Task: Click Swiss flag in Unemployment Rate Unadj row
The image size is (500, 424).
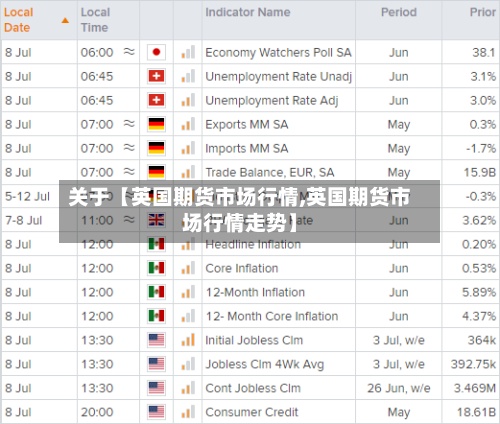Action: (156, 76)
